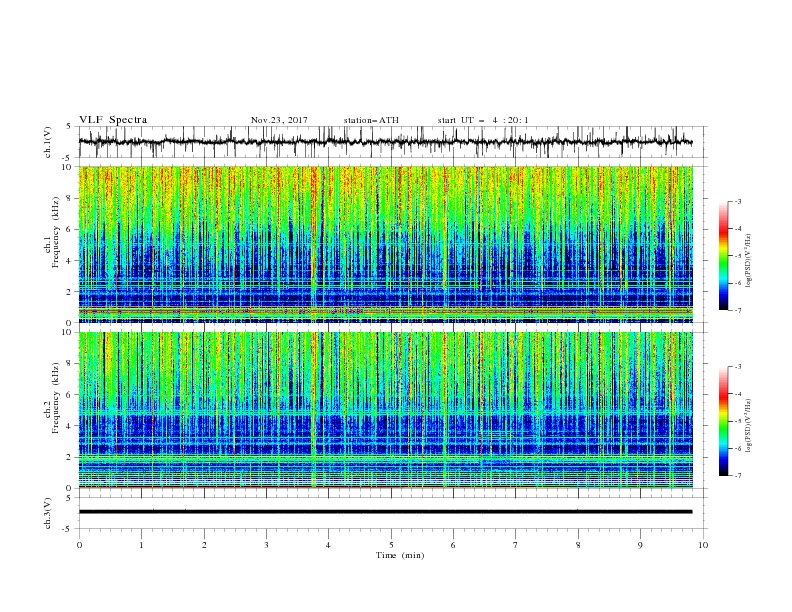This screenshot has width=792, height=612.
Task: Click the time axis tick label "5"
Action: (x=391, y=545)
